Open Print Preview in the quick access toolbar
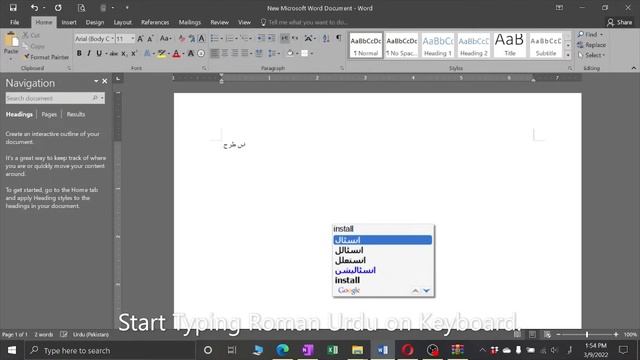The height and width of the screenshot is (360, 640). 81,8
